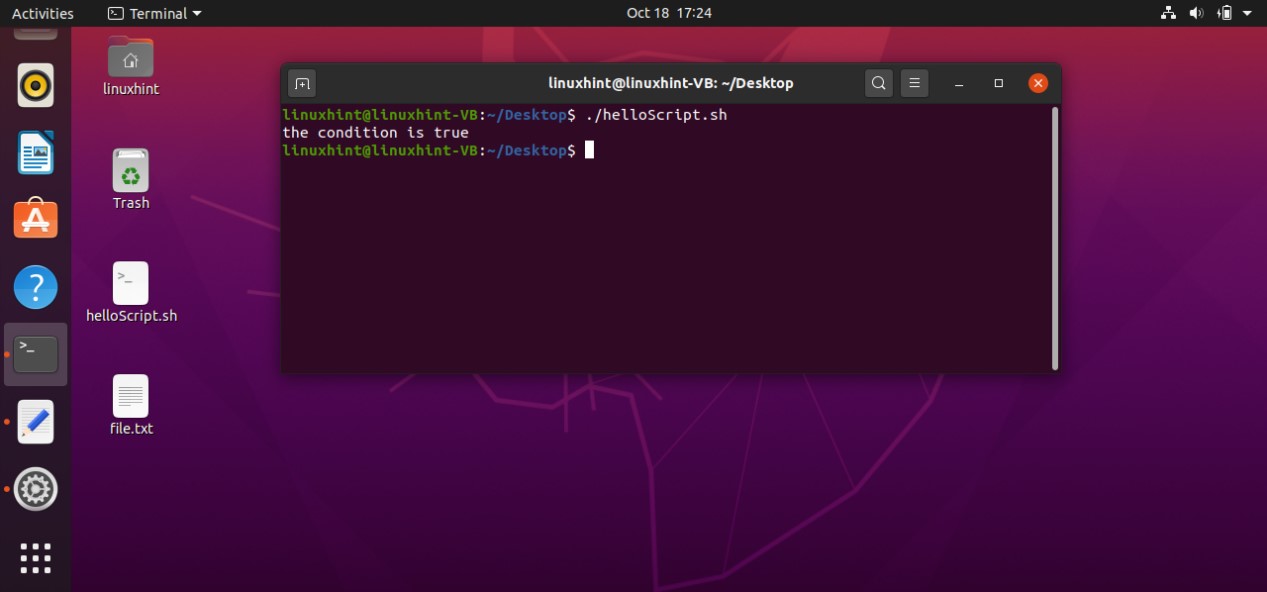Click the Terminal icon in dock
Screen dimensions: 1267x592
click(36, 354)
